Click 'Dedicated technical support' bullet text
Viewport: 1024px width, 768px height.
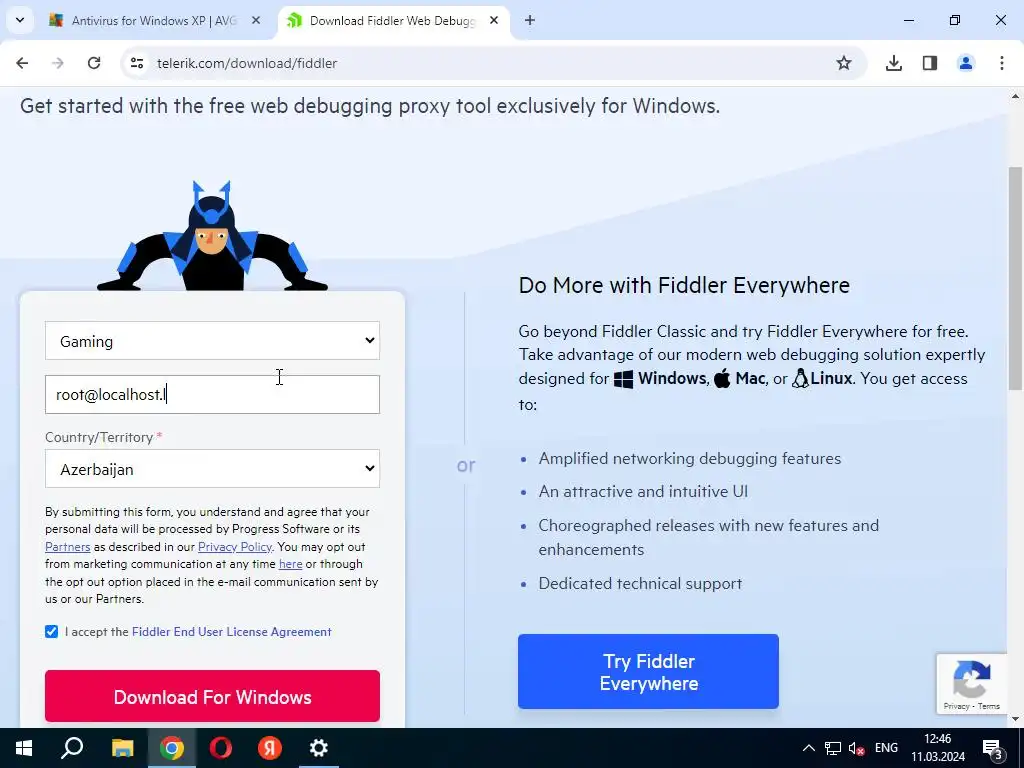[640, 583]
